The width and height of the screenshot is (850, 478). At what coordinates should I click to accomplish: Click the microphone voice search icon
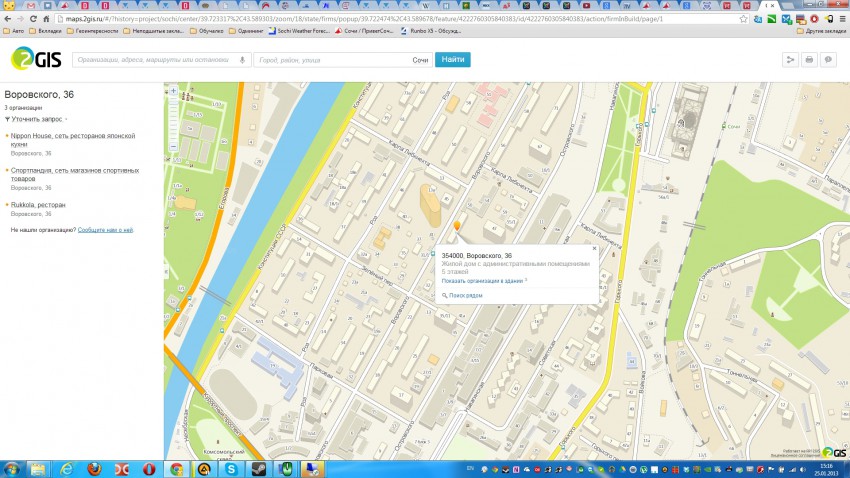click(242, 60)
